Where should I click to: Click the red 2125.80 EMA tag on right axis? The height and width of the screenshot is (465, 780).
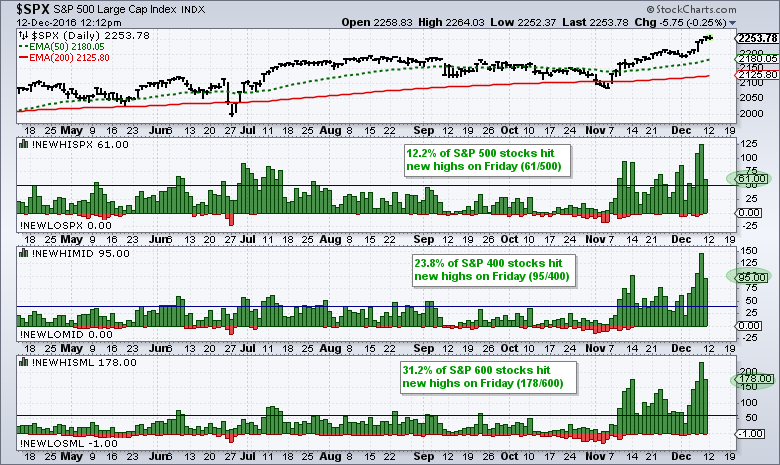(756, 75)
